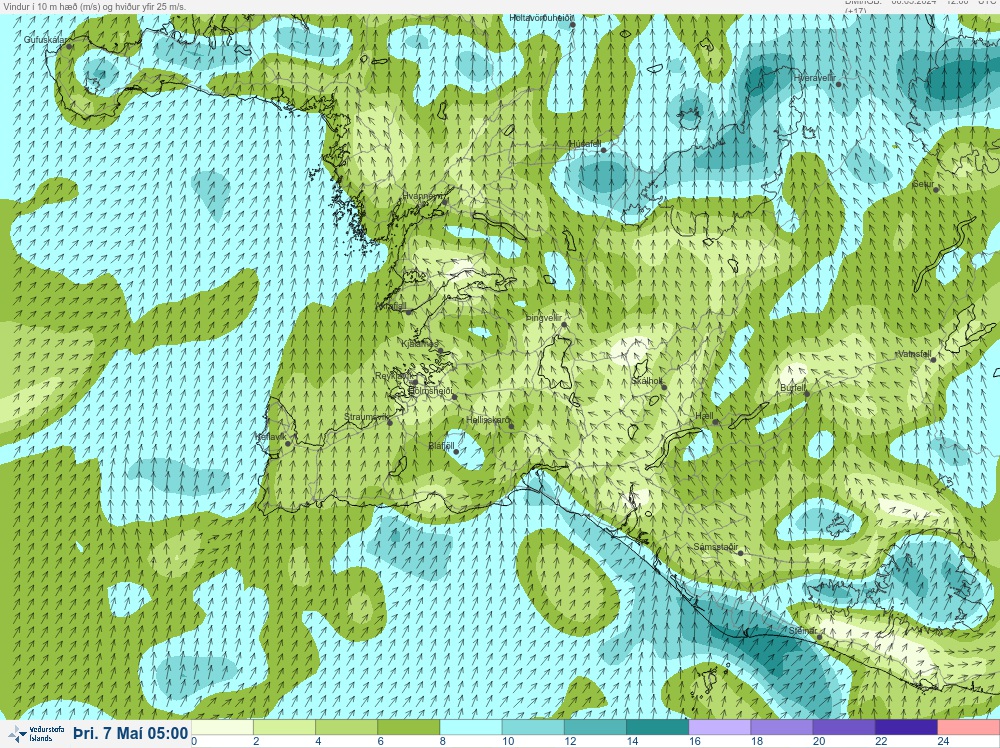1000x748 pixels.
Task: Select the Hólmsheiði station label
Action: pyautogui.click(x=430, y=390)
